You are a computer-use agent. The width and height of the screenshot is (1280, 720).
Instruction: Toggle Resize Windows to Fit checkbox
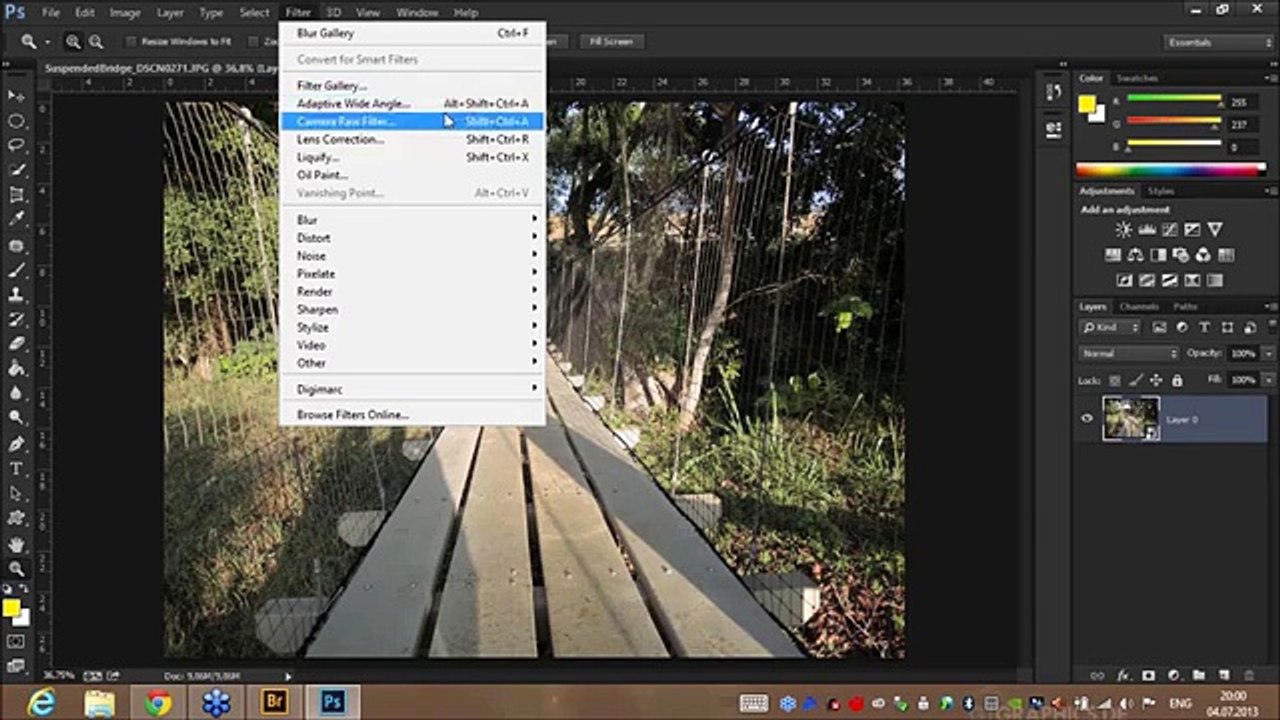[x=131, y=42]
